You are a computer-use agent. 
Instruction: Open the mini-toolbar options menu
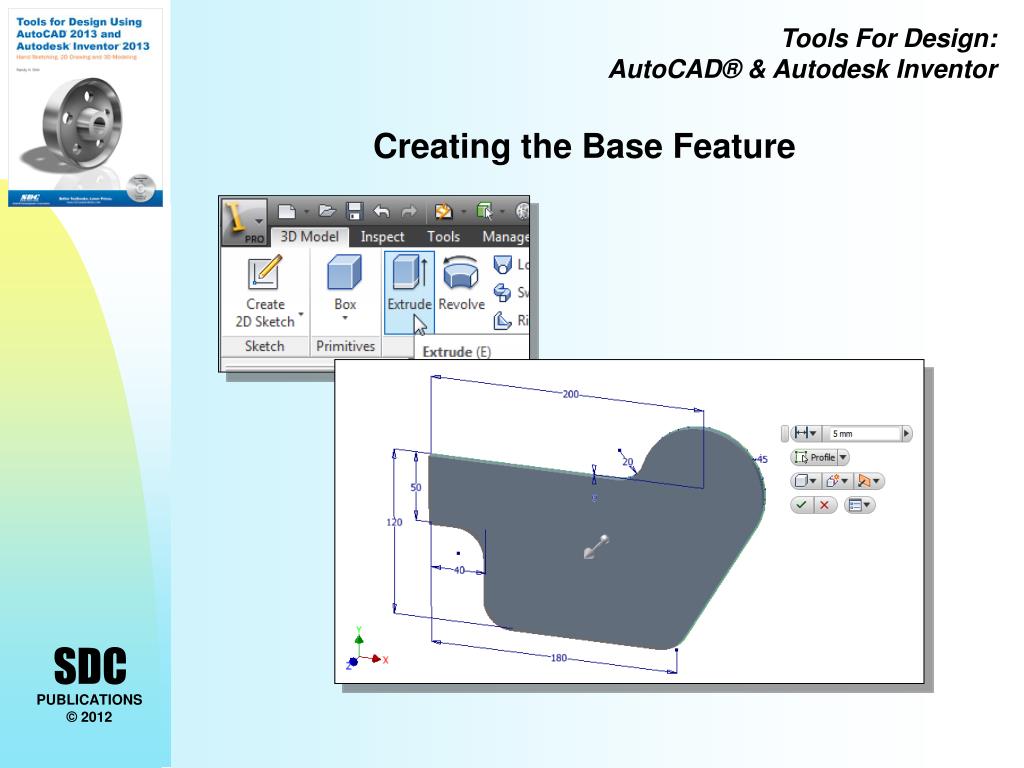point(859,505)
